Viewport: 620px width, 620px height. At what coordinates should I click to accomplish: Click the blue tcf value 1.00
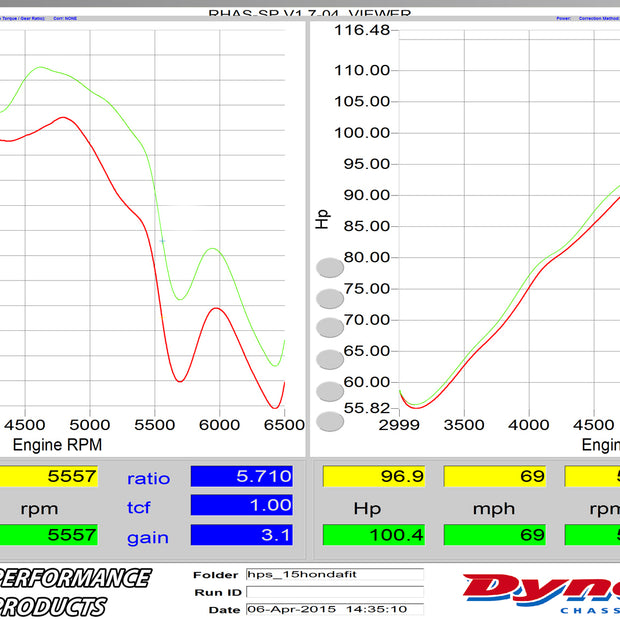[x=242, y=505]
